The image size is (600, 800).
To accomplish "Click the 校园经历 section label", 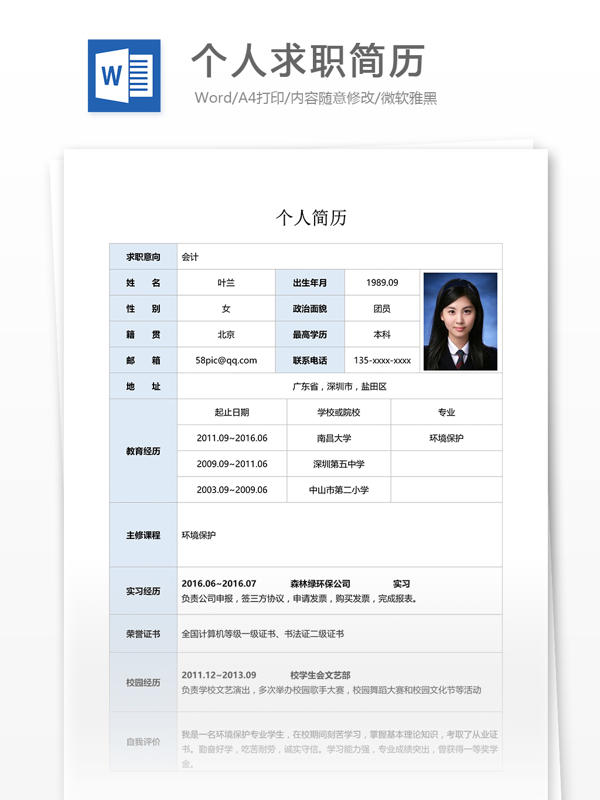I will pos(143,683).
